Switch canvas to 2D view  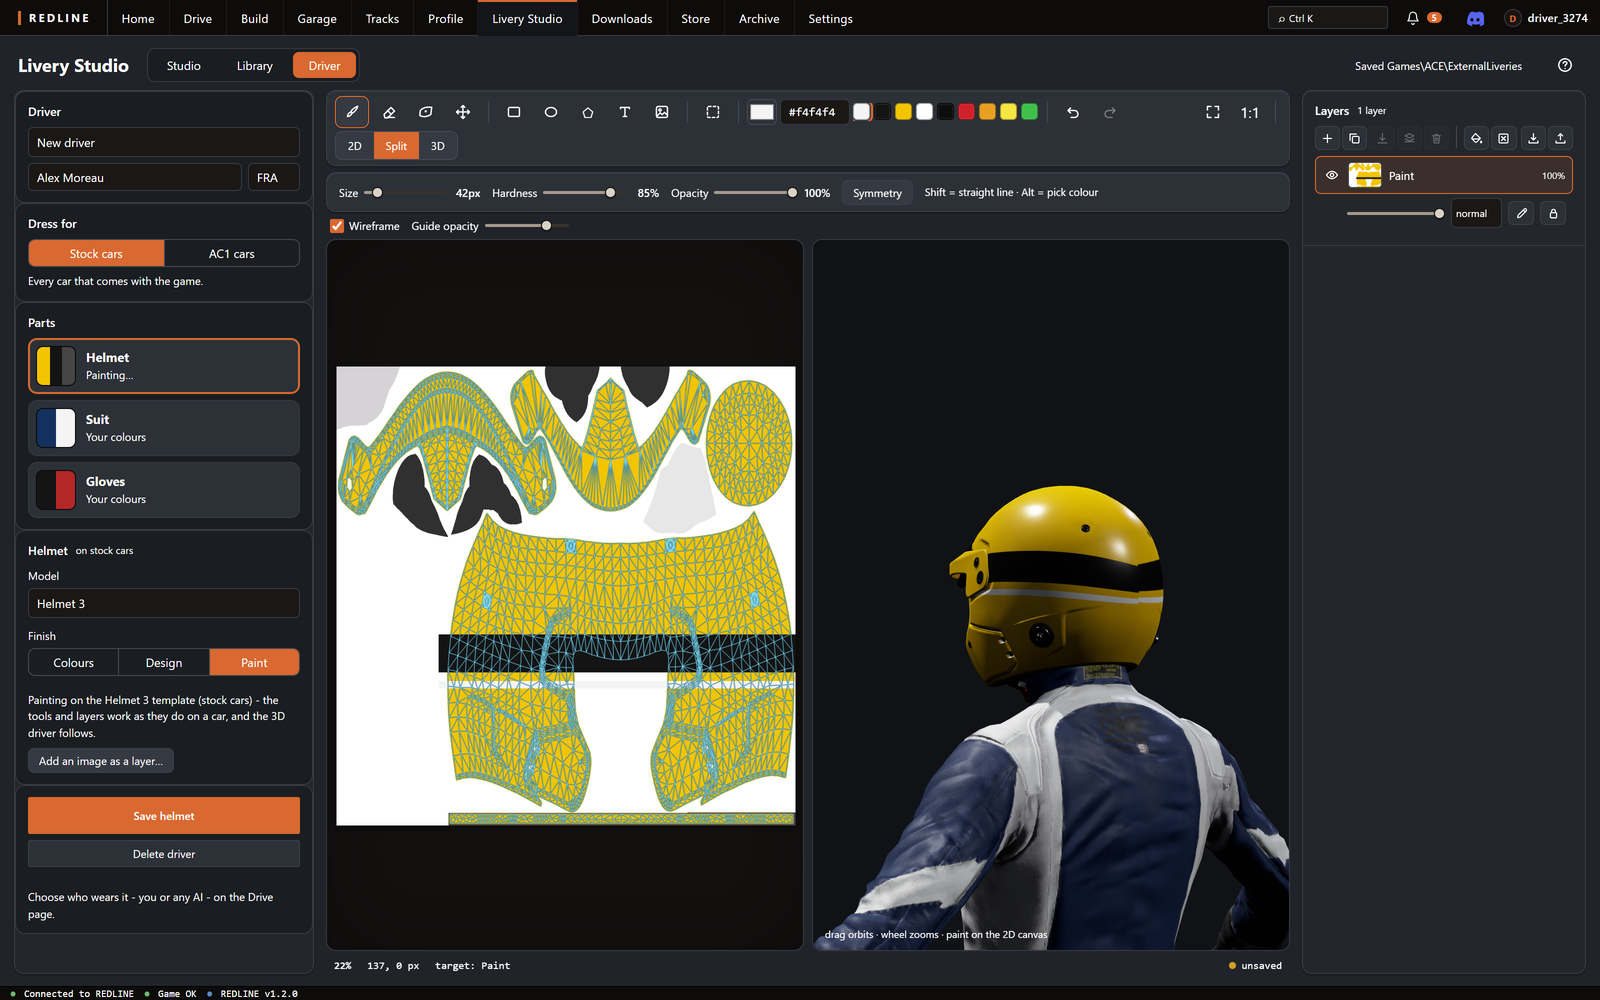(355, 146)
